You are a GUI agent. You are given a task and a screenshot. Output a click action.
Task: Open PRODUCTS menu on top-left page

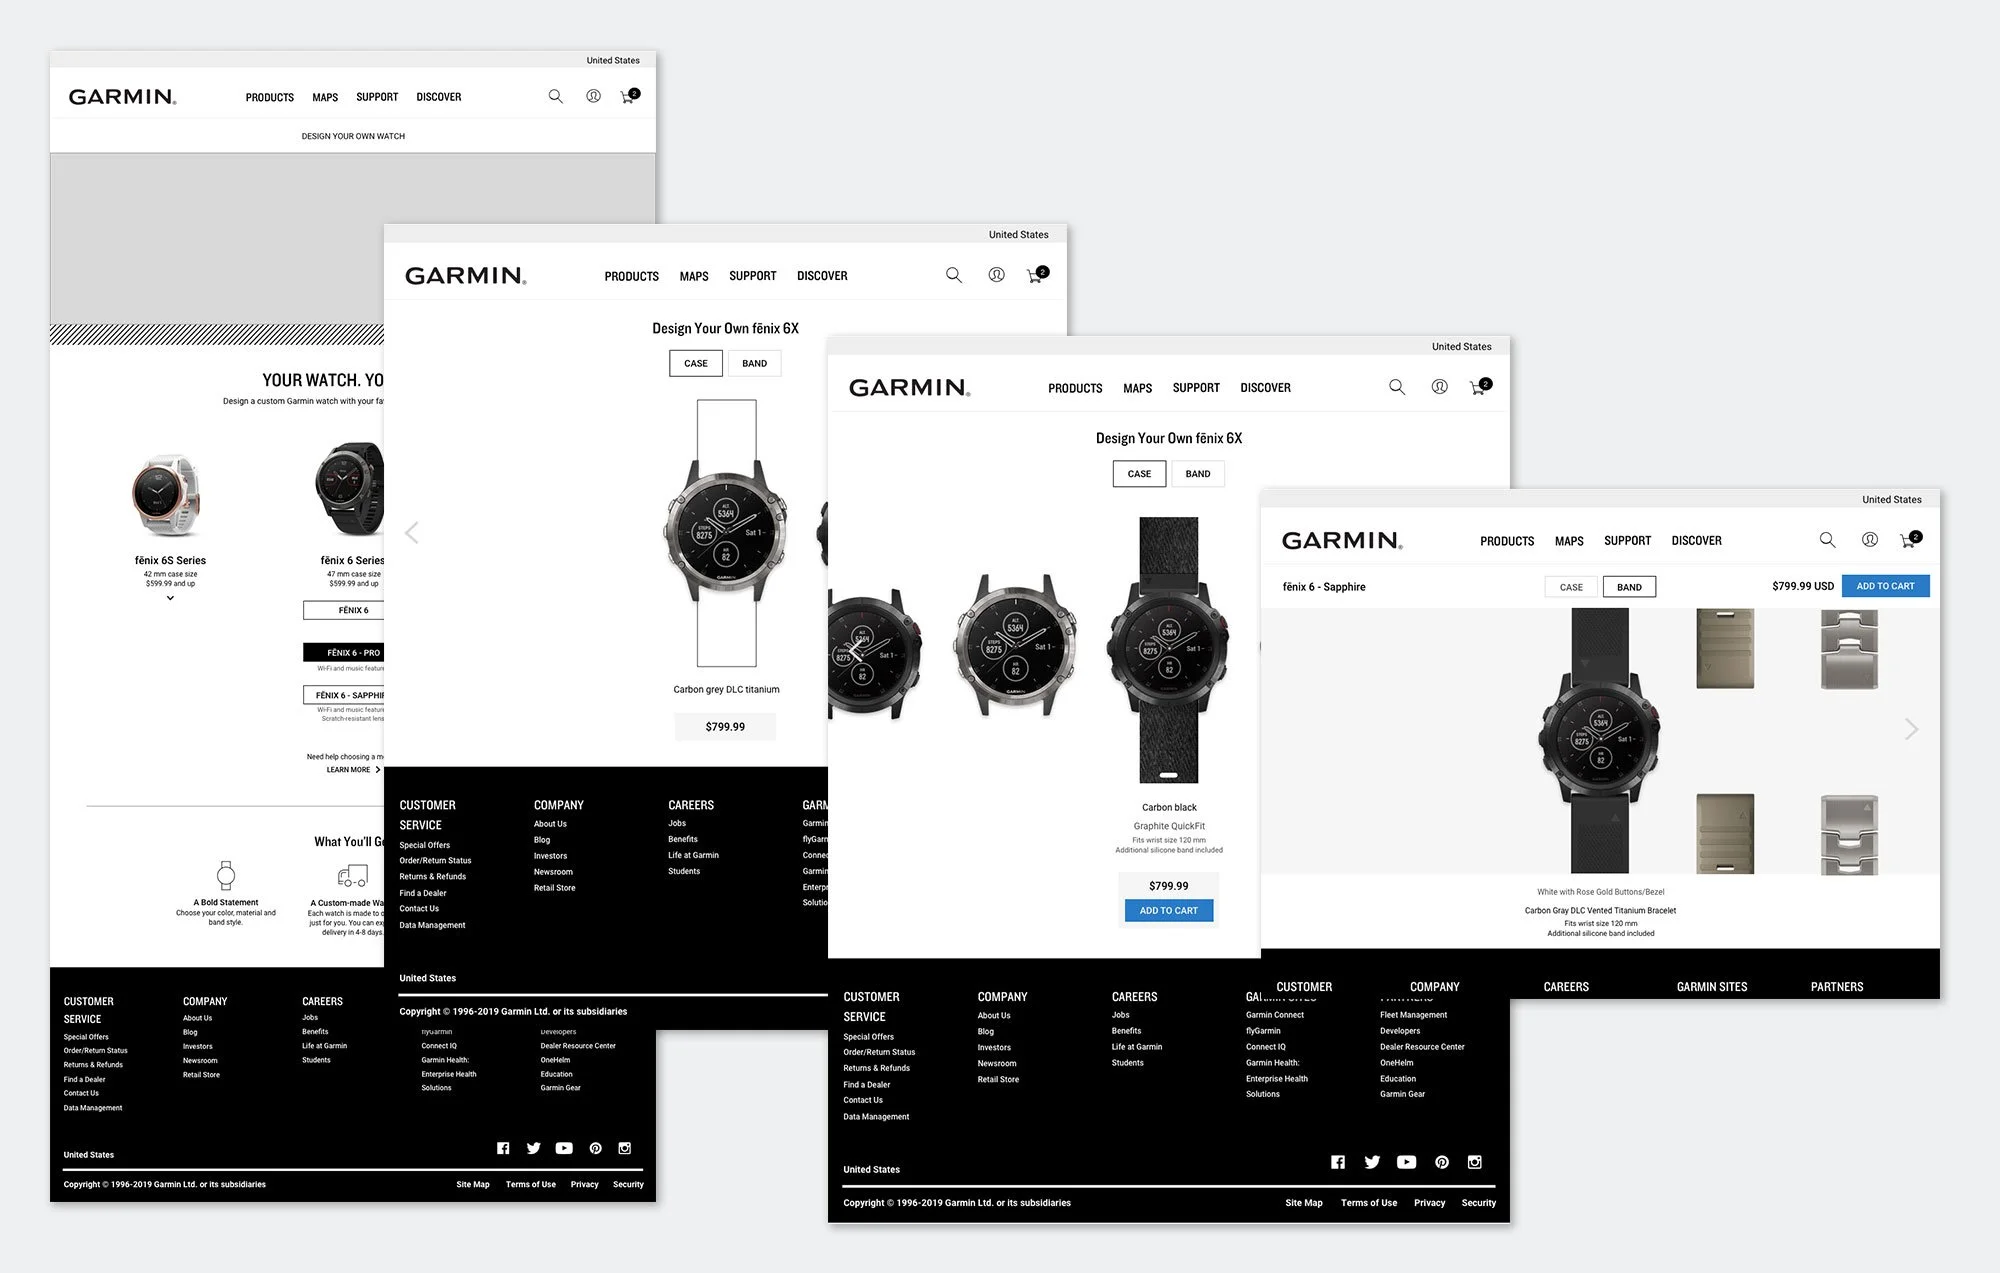269,97
